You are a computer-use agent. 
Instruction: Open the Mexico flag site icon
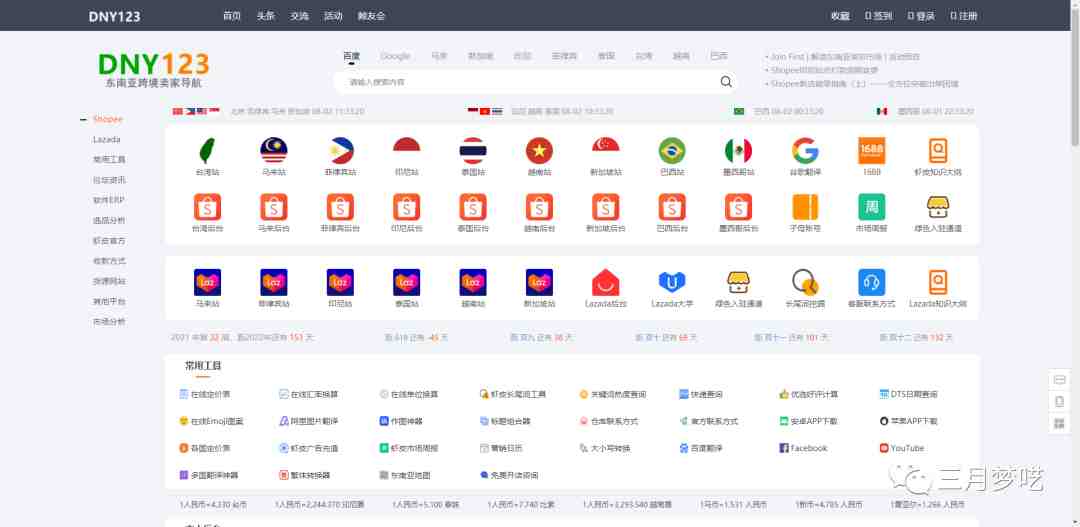pos(738,150)
